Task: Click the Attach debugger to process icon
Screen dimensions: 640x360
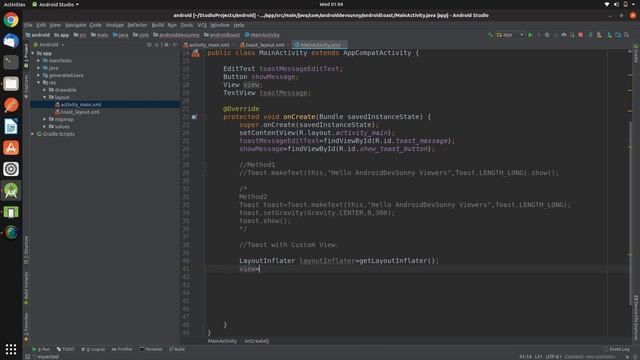Action: (572, 35)
